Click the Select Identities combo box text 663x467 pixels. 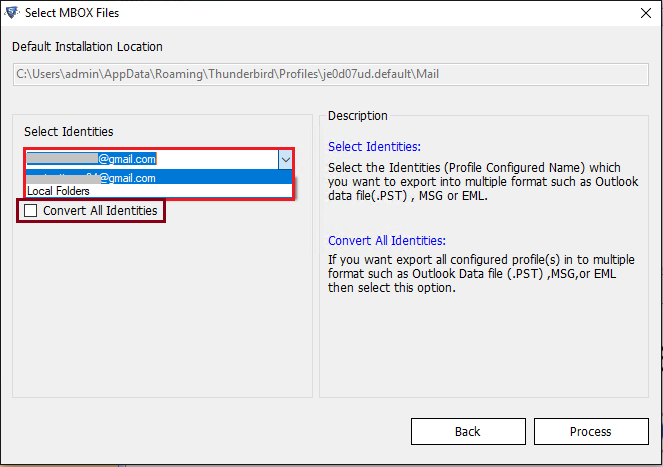click(x=151, y=159)
